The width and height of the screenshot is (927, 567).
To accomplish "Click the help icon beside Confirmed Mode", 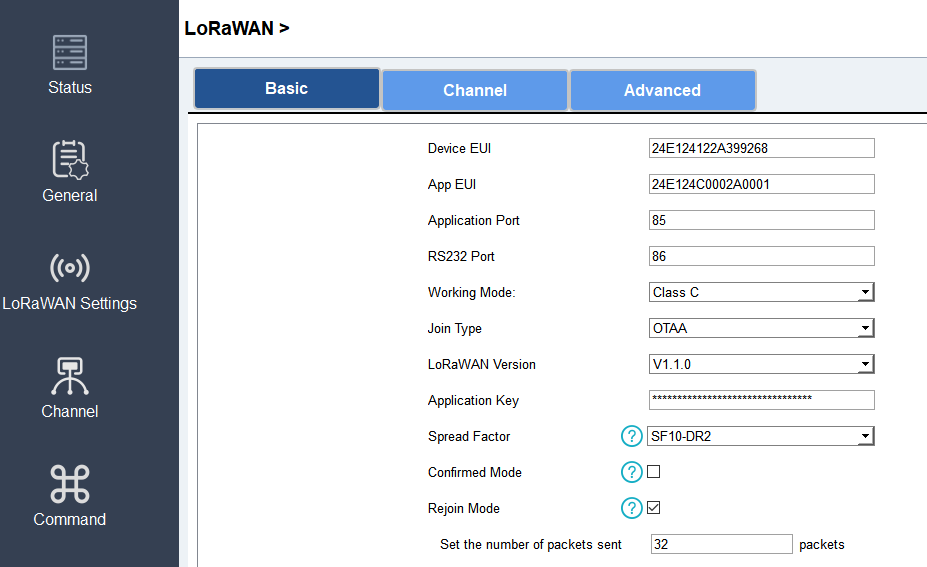I will 632,472.
